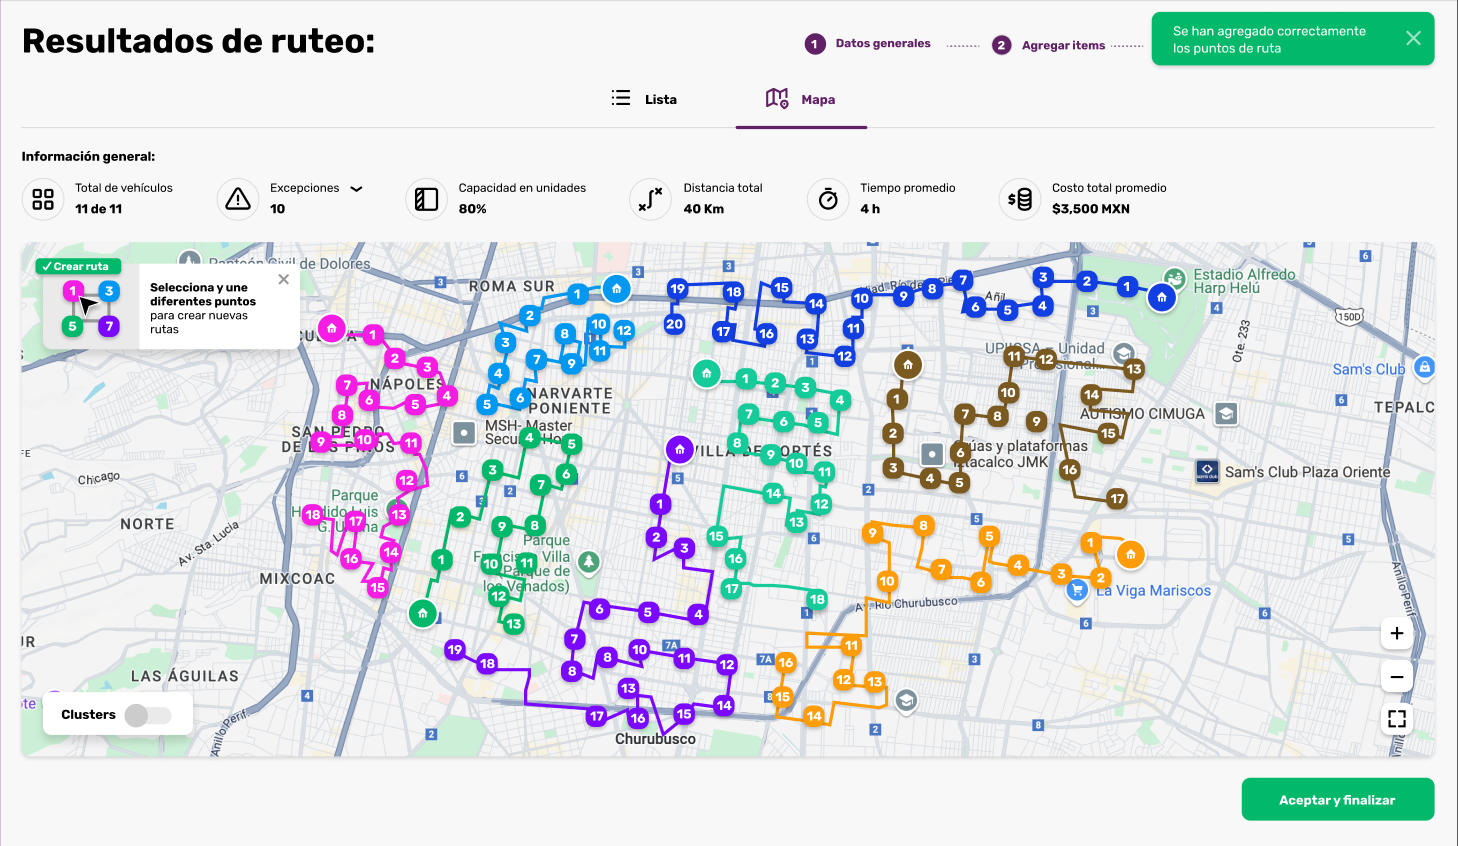Viewport: 1458px width, 846px height.
Task: Open the map fullscreen icon
Action: click(1397, 719)
